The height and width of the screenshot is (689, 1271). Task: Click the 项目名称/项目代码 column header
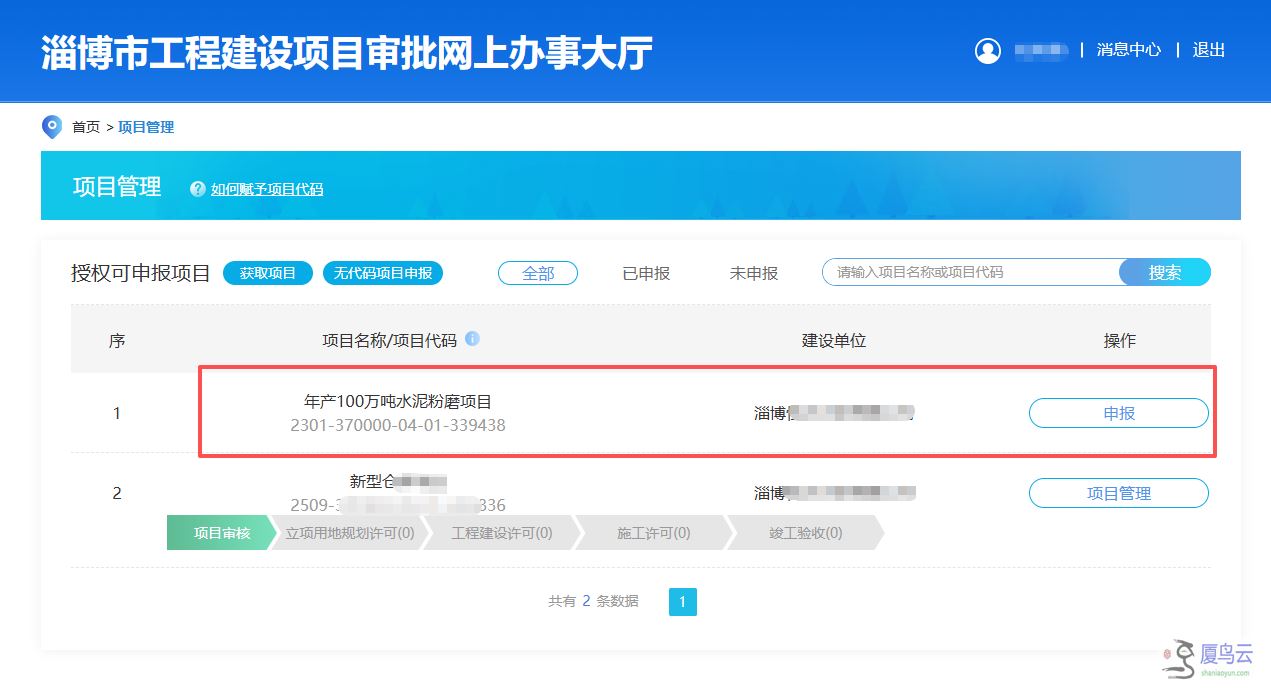[x=389, y=340]
